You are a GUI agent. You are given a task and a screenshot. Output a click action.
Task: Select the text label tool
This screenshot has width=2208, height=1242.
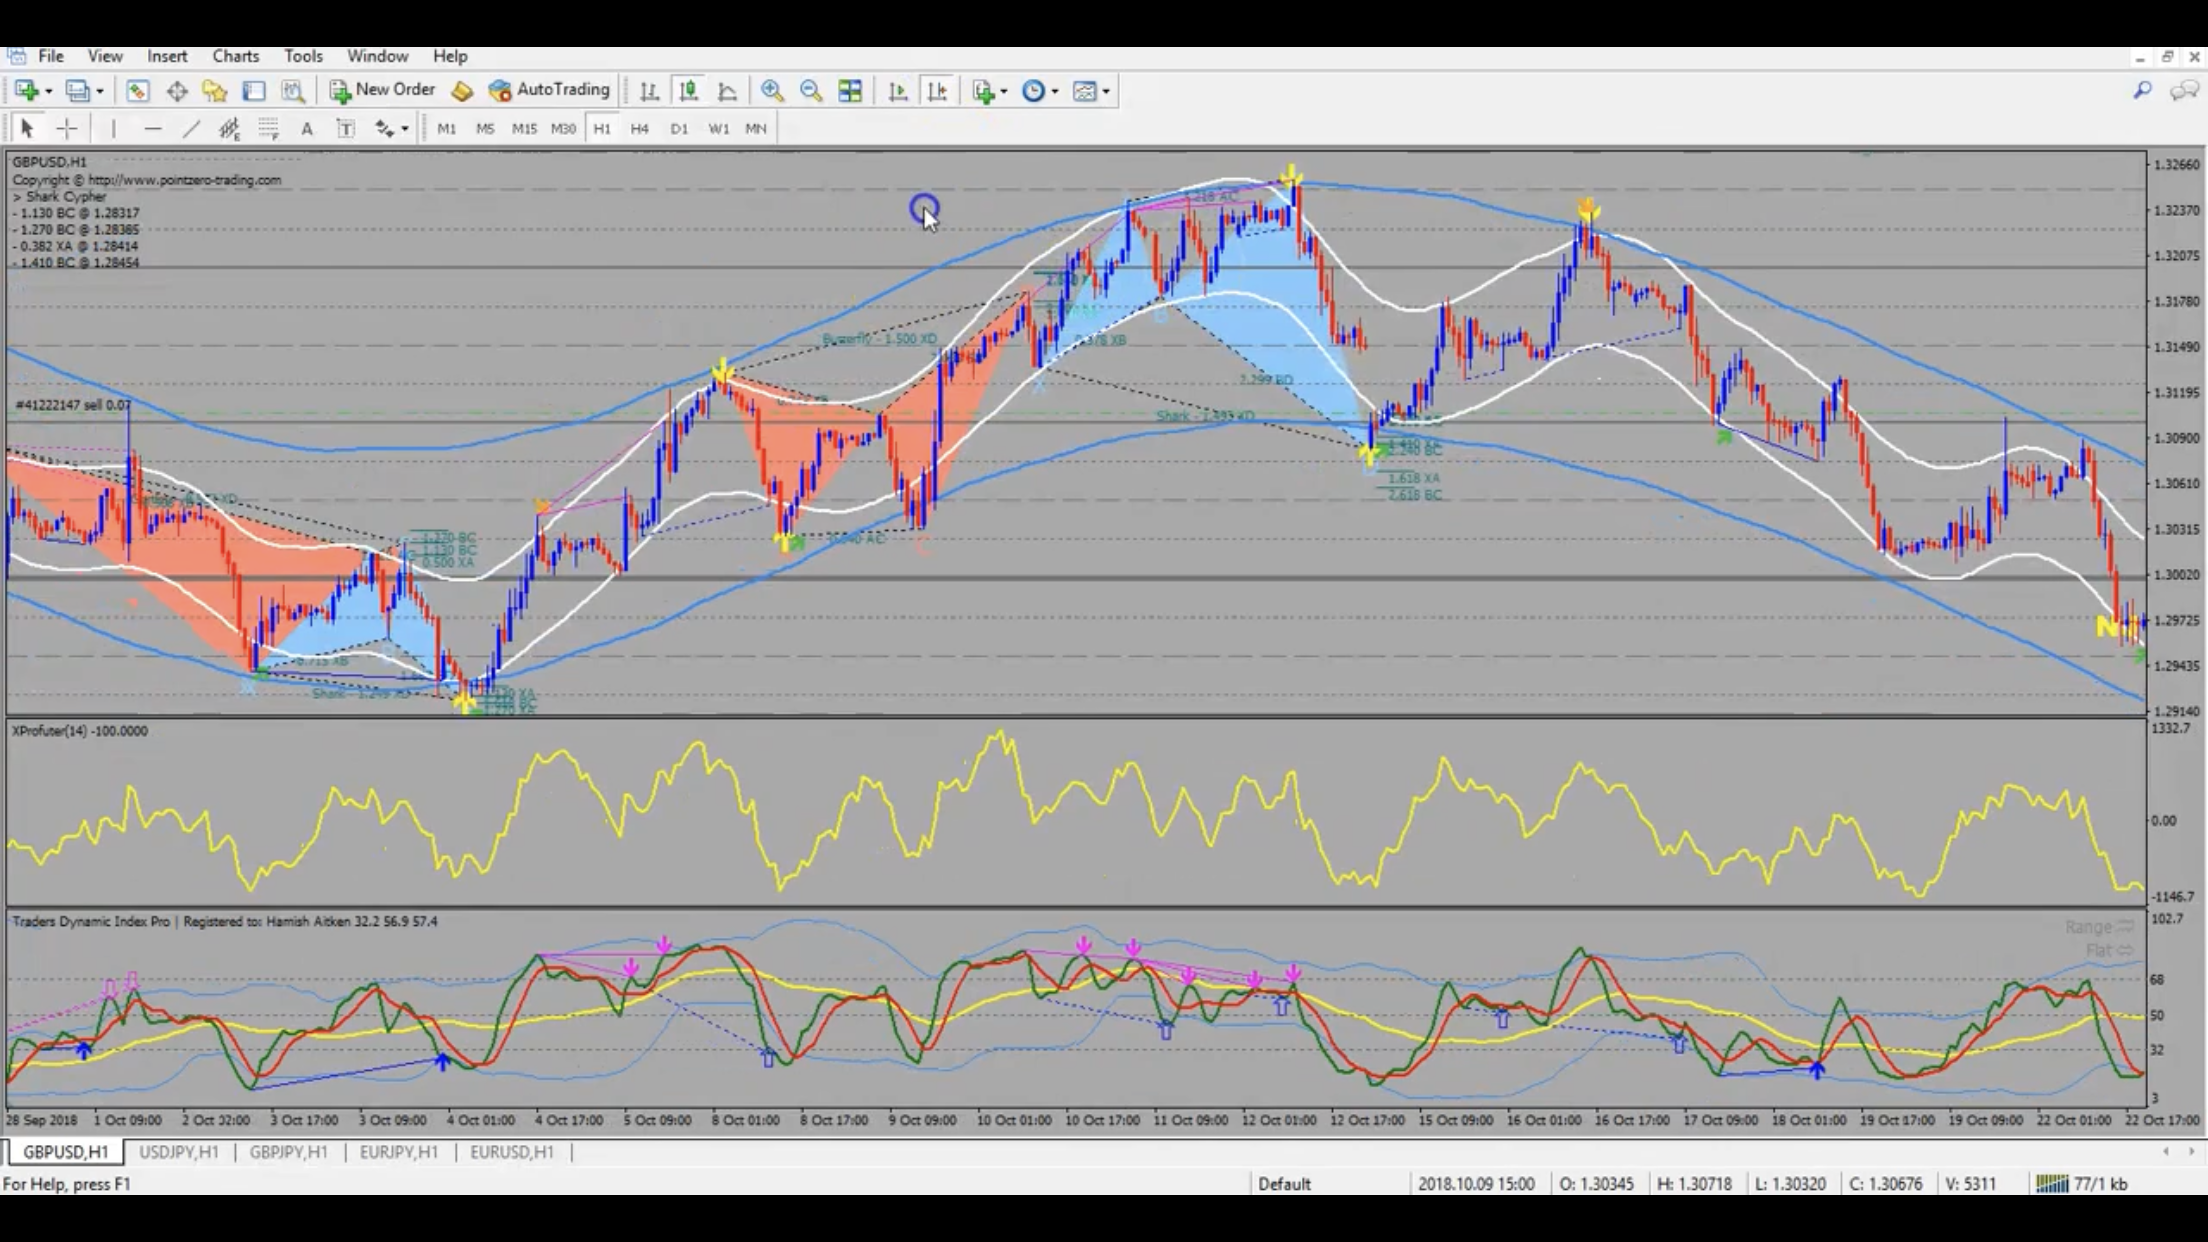click(x=345, y=128)
